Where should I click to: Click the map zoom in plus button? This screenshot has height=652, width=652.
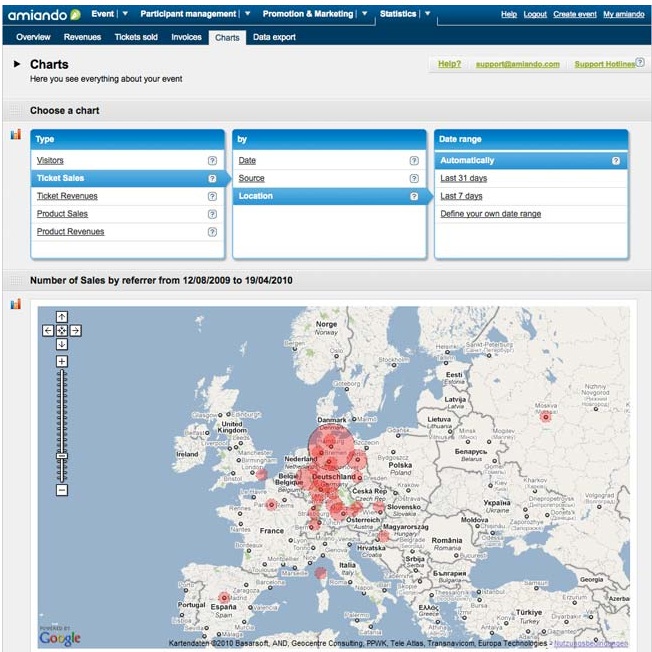[x=62, y=361]
